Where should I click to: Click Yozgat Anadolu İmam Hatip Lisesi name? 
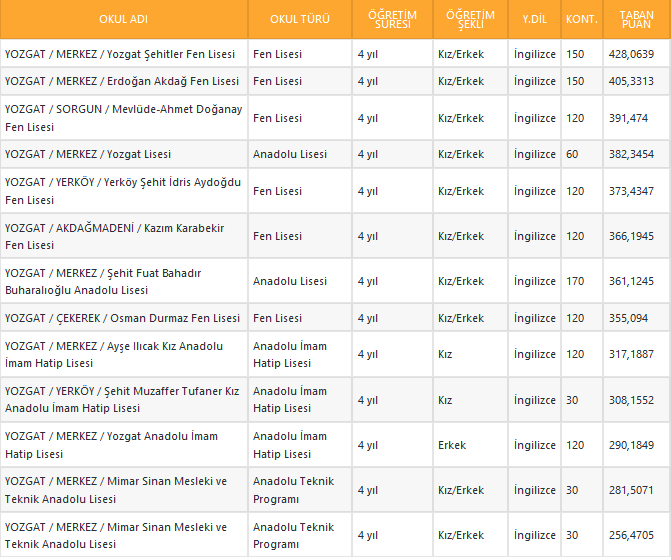click(x=111, y=445)
